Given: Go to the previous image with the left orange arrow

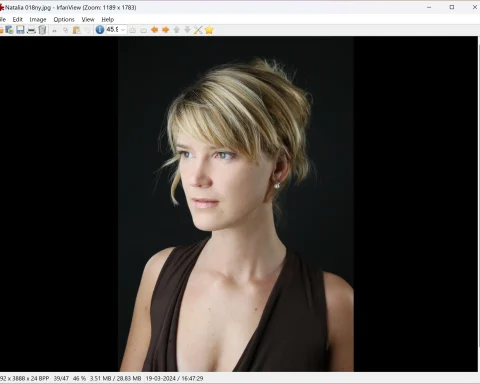Looking at the screenshot, I should coord(155,30).
